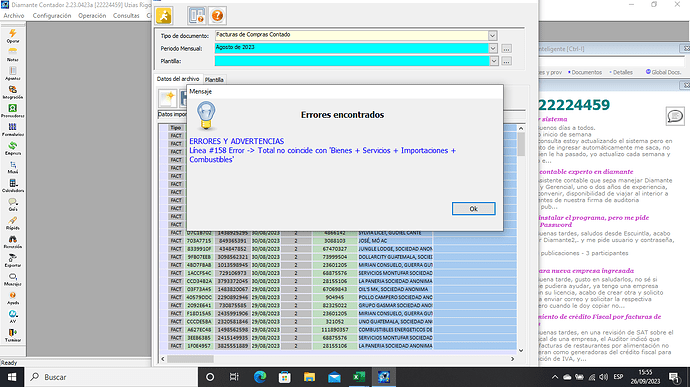Click the columns help toolbar icon
Viewport: 690px width, 387px height.
point(196,15)
